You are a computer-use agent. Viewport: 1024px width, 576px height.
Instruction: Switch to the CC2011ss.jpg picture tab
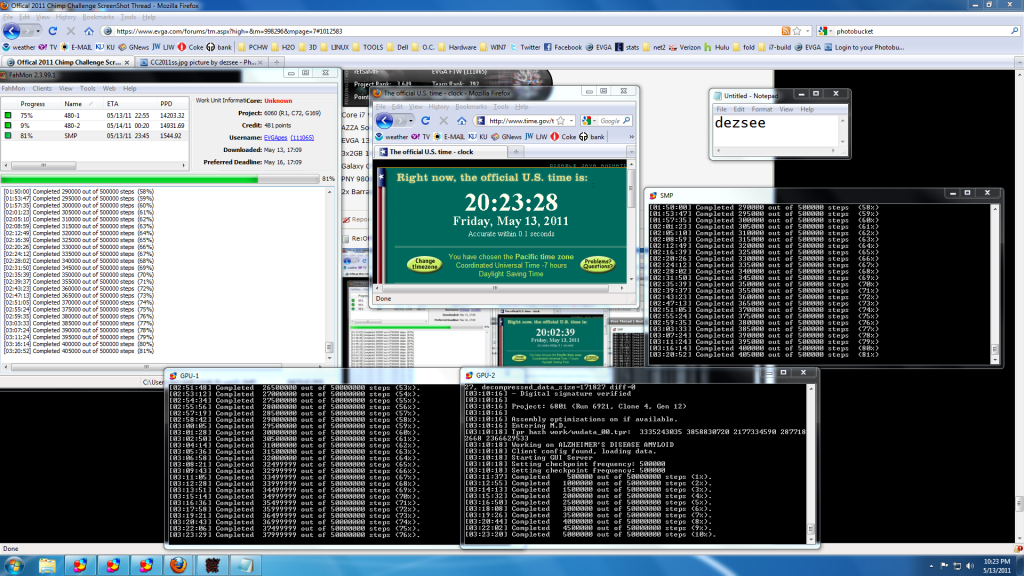(x=200, y=63)
